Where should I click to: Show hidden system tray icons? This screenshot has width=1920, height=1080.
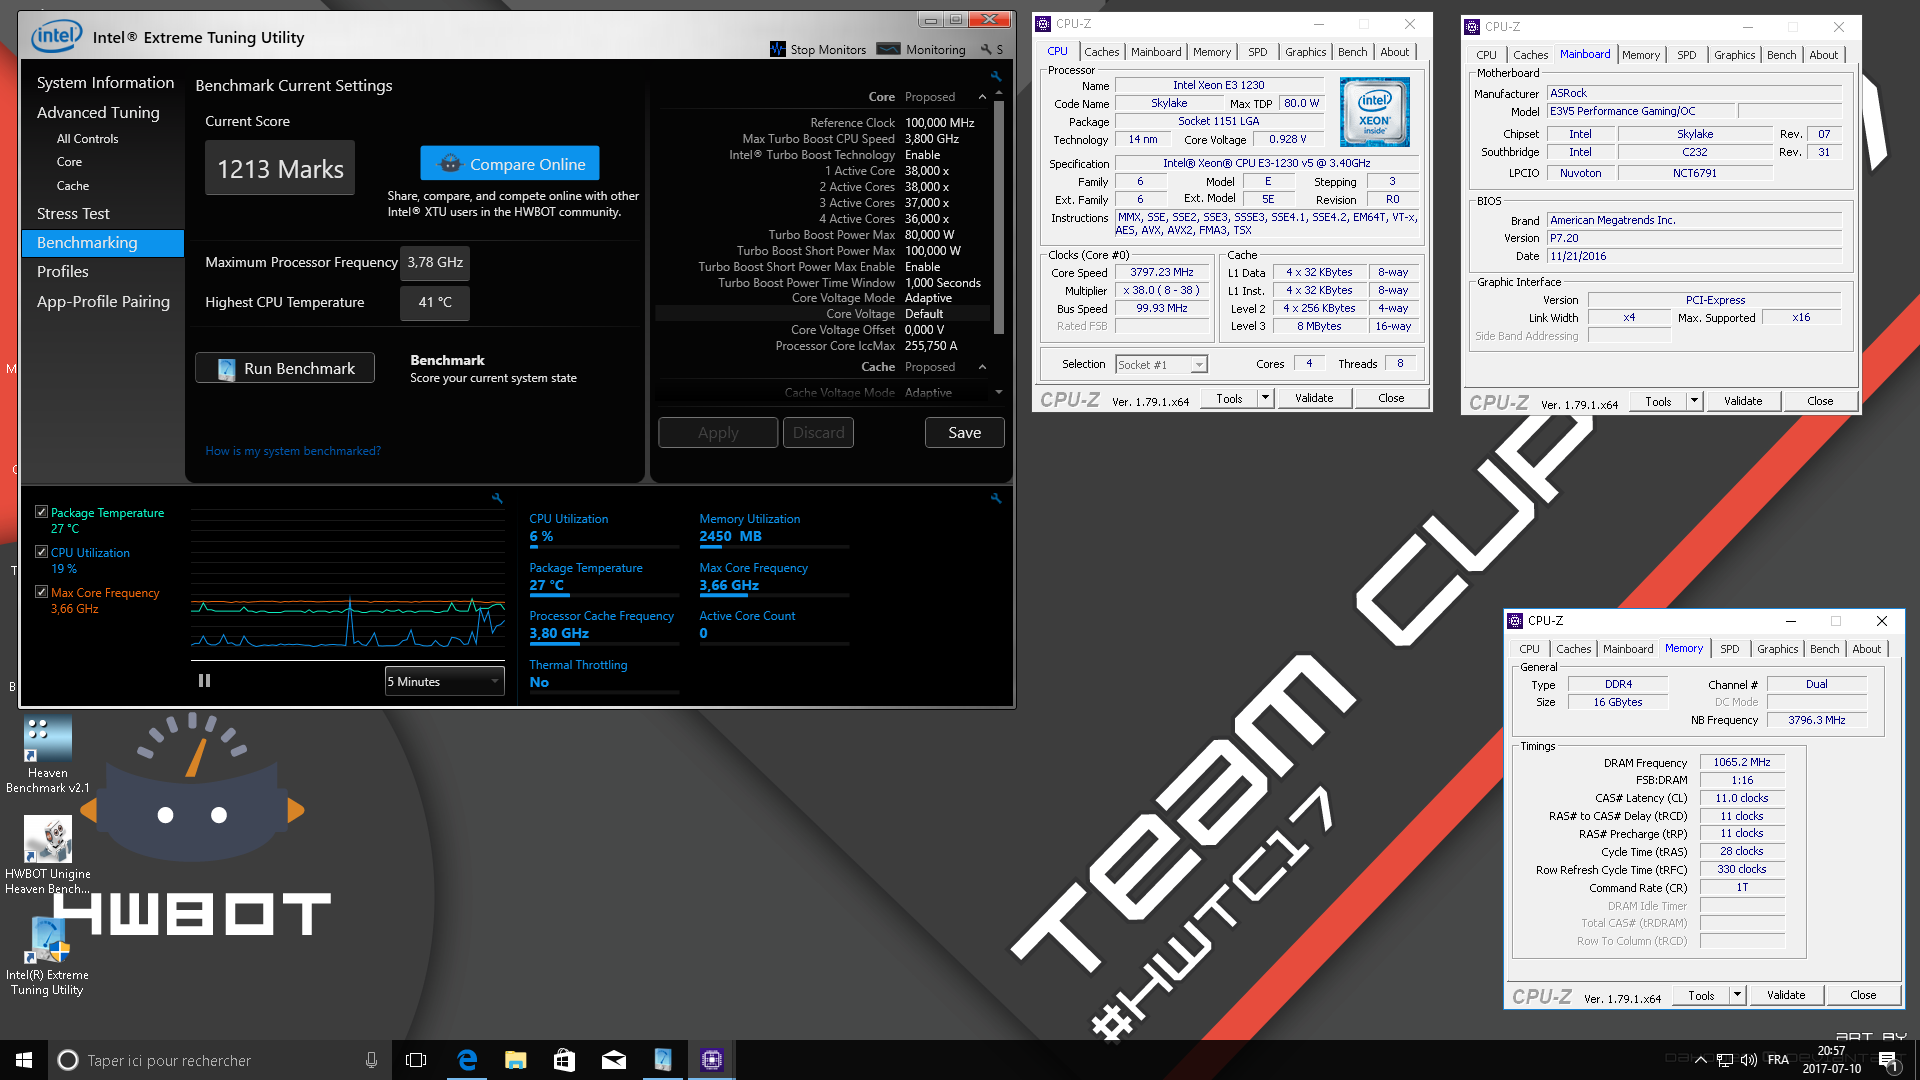(1700, 1060)
